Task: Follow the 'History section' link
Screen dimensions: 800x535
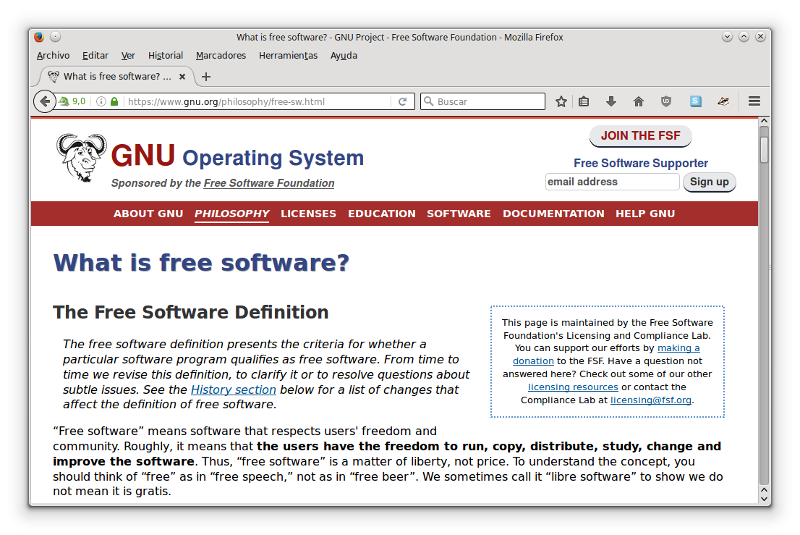Action: point(233,390)
